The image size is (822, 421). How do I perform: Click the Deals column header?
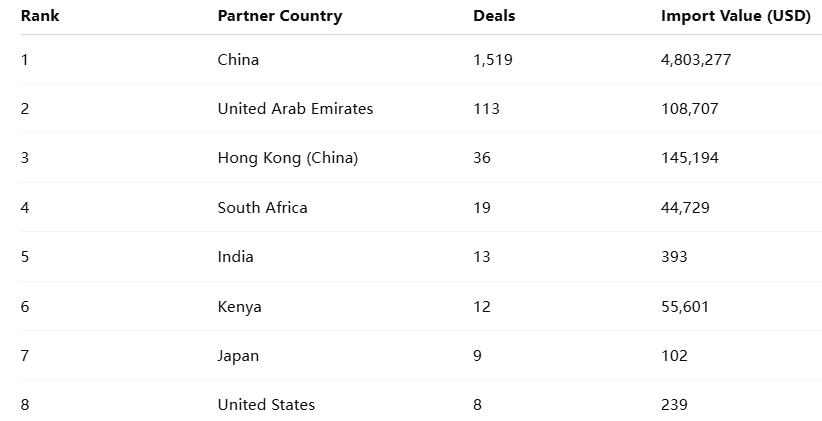(x=494, y=16)
